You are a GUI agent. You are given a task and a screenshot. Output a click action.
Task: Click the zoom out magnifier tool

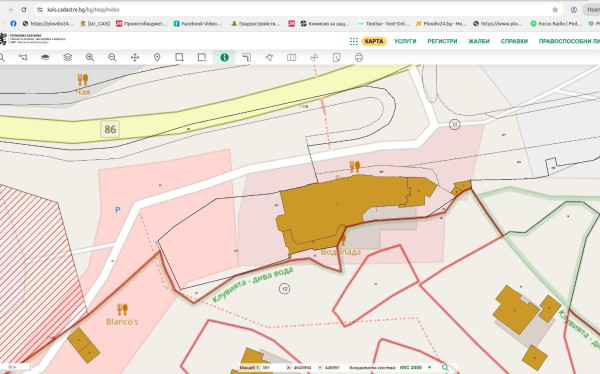(112, 57)
